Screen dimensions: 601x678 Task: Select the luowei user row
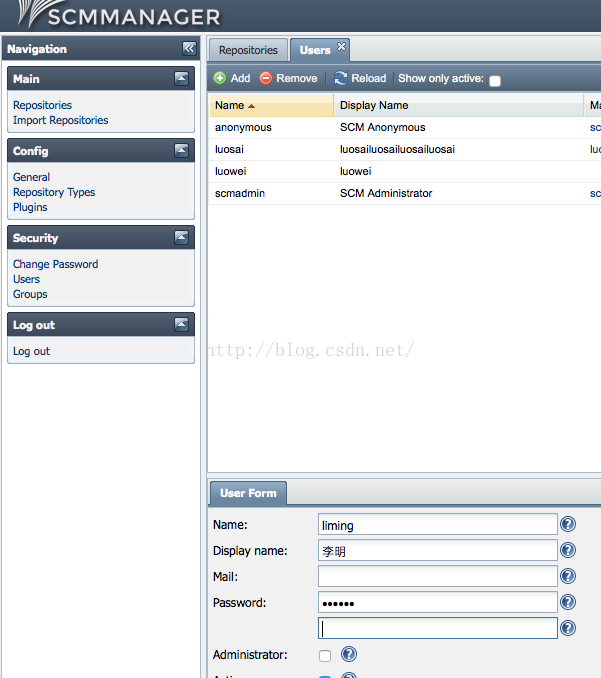[405, 172]
